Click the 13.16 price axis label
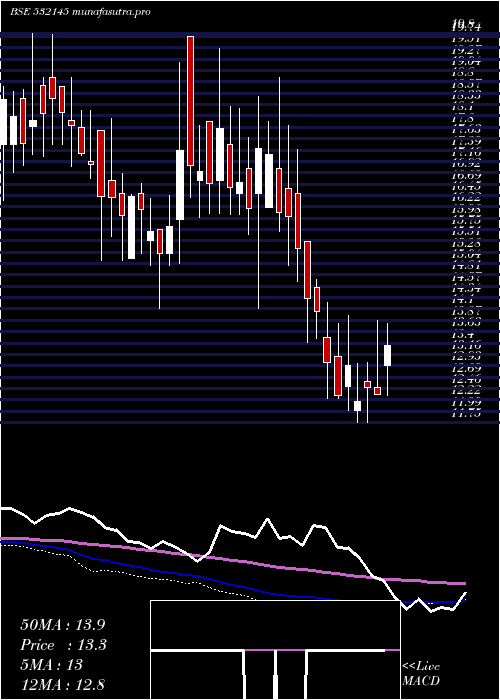This screenshot has width=500, height=700. pyautogui.click(x=466, y=346)
